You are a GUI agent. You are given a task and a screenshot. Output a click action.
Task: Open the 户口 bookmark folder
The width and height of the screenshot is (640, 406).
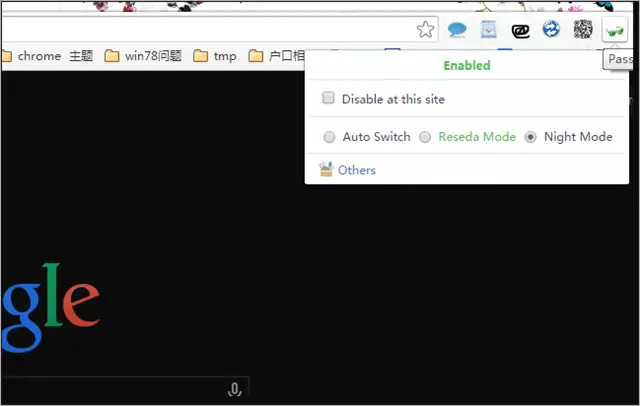[x=276, y=56]
